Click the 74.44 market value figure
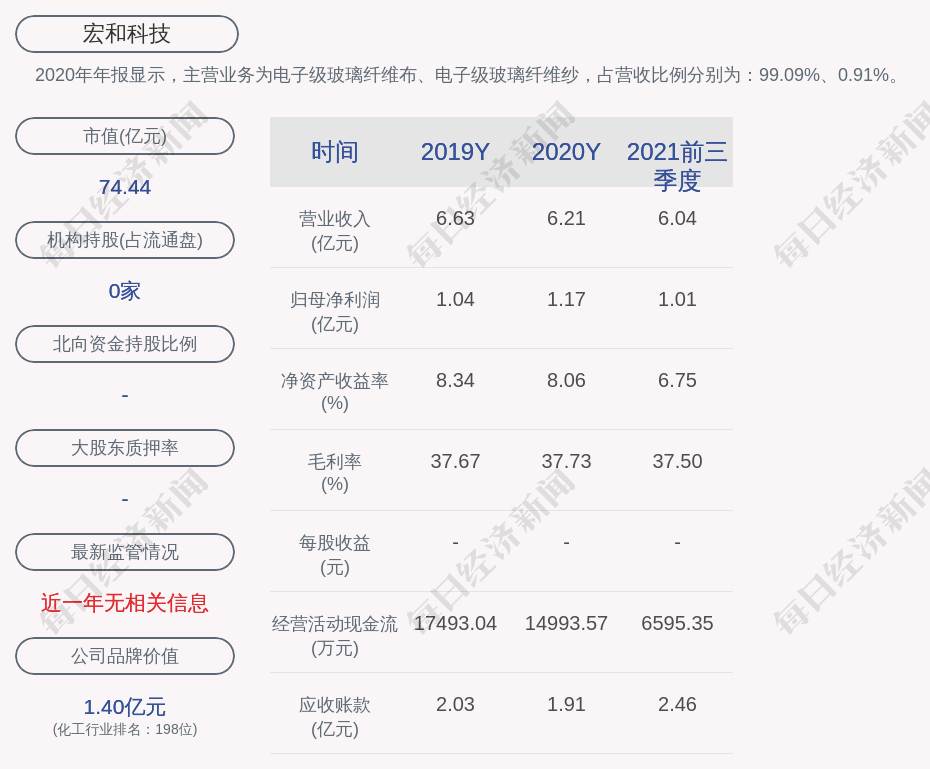930x769 pixels. (125, 187)
